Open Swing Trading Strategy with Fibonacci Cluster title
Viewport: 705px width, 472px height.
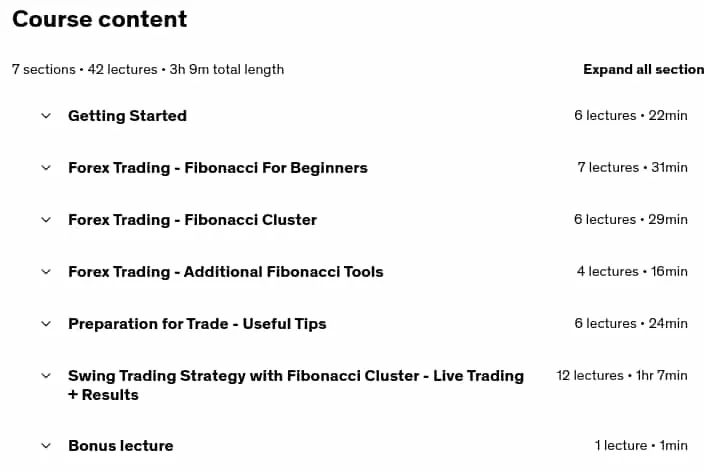pyautogui.click(x=296, y=385)
